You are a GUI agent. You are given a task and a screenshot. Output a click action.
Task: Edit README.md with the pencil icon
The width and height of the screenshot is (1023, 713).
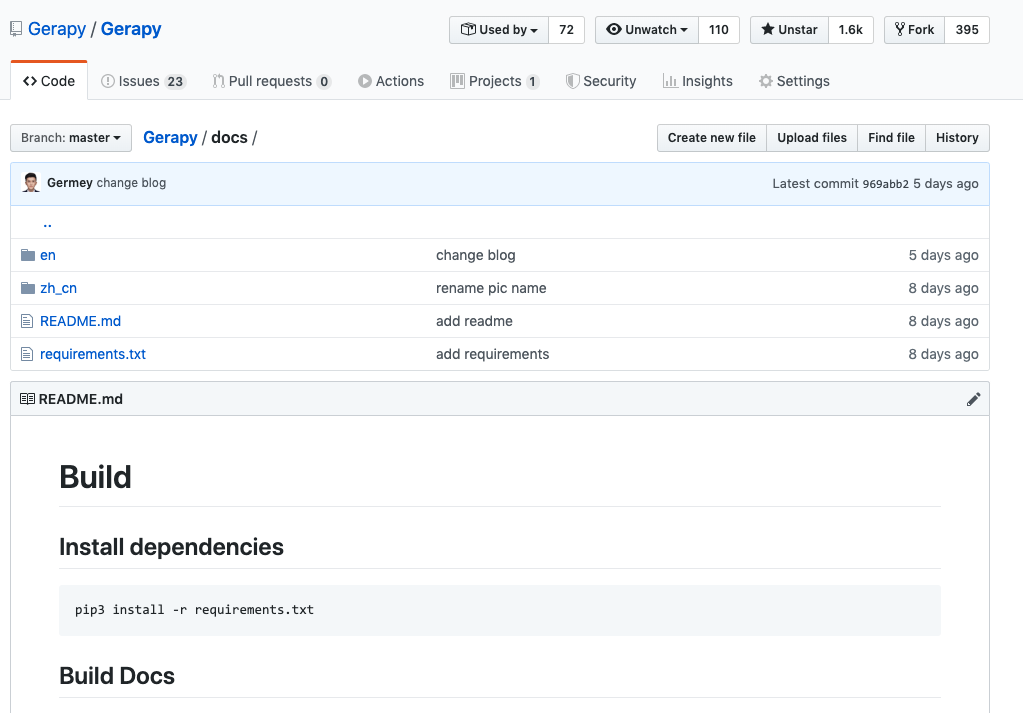click(973, 399)
